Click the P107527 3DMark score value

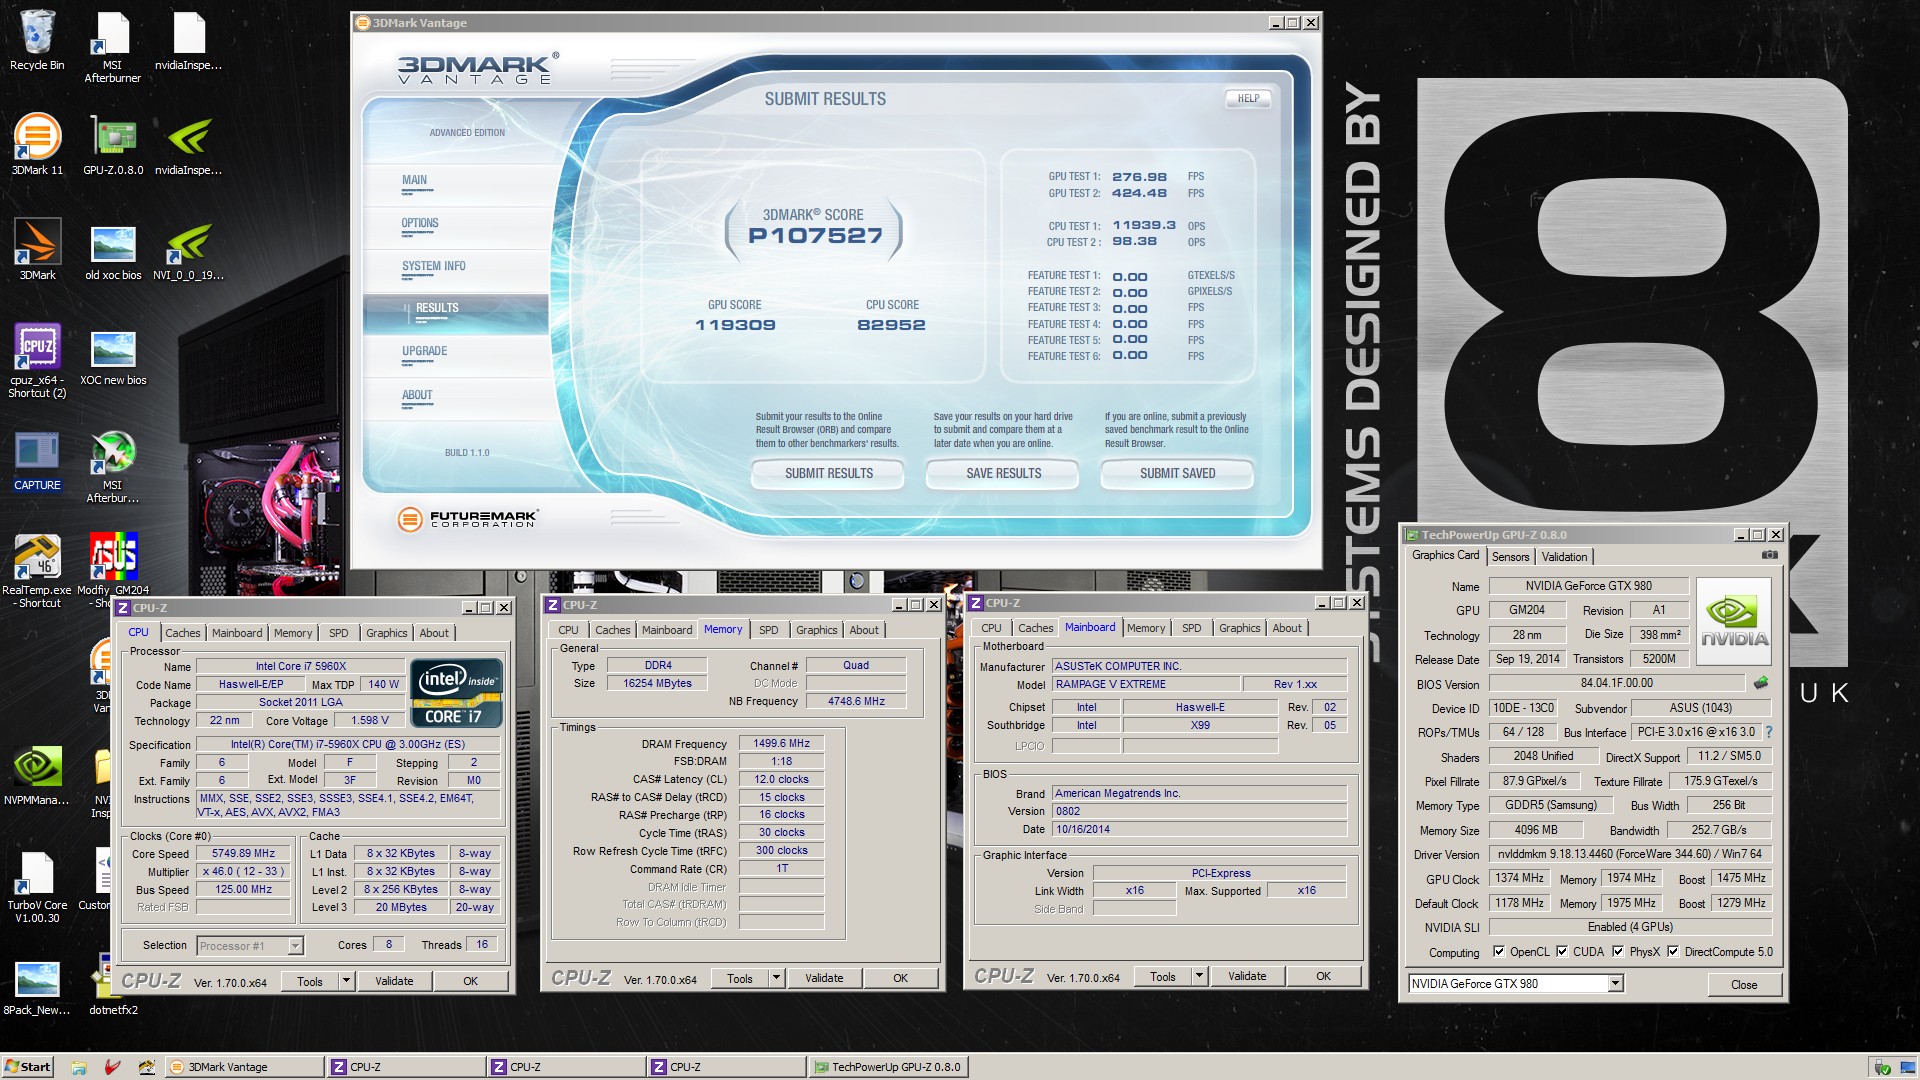point(815,236)
